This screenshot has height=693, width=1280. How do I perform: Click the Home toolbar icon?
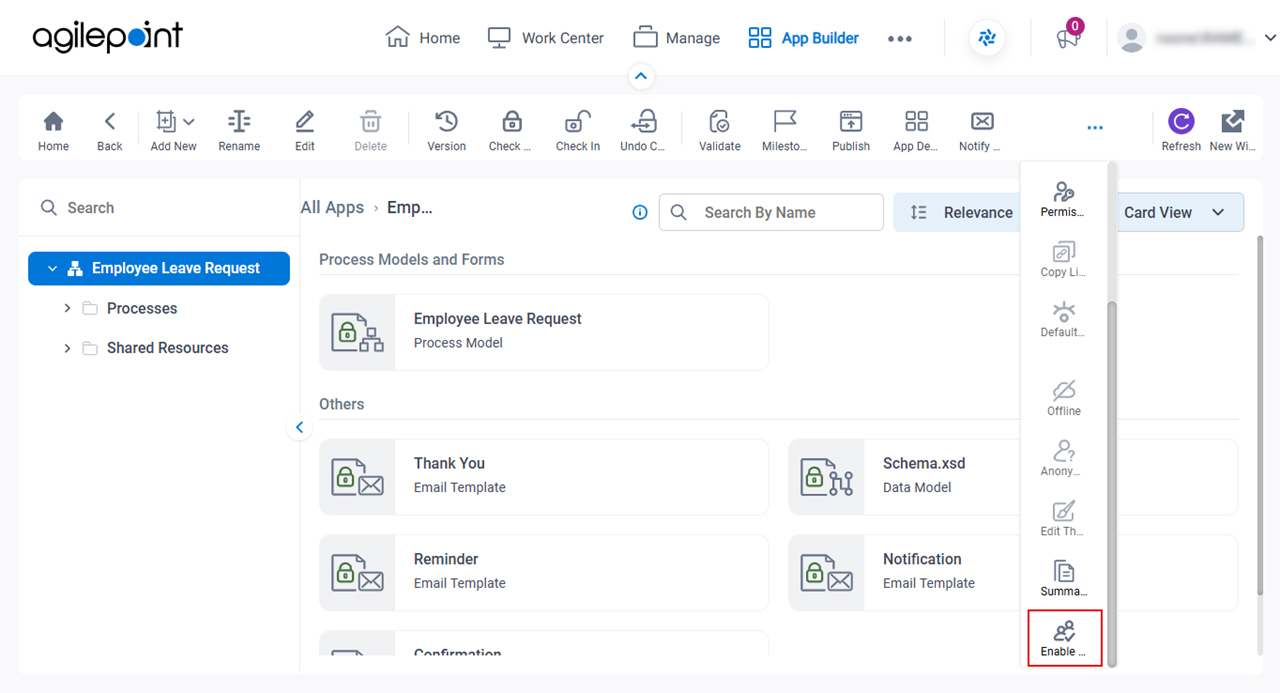point(54,131)
